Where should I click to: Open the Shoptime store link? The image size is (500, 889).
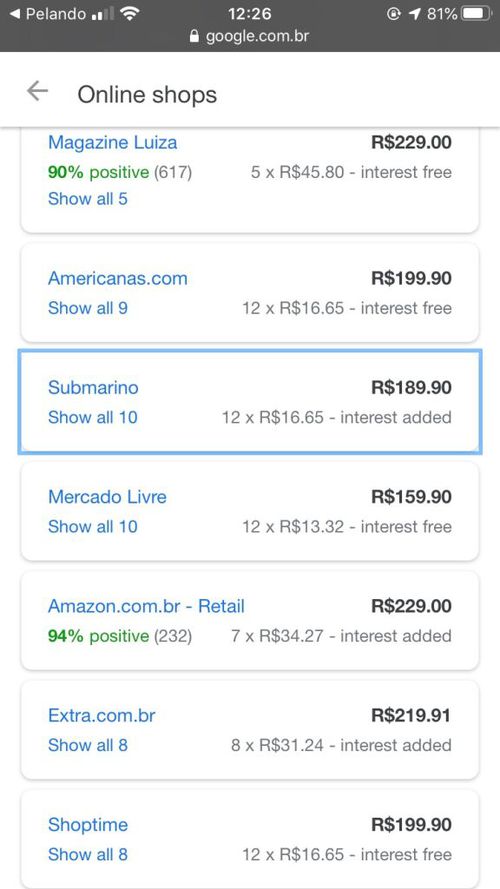click(x=88, y=825)
